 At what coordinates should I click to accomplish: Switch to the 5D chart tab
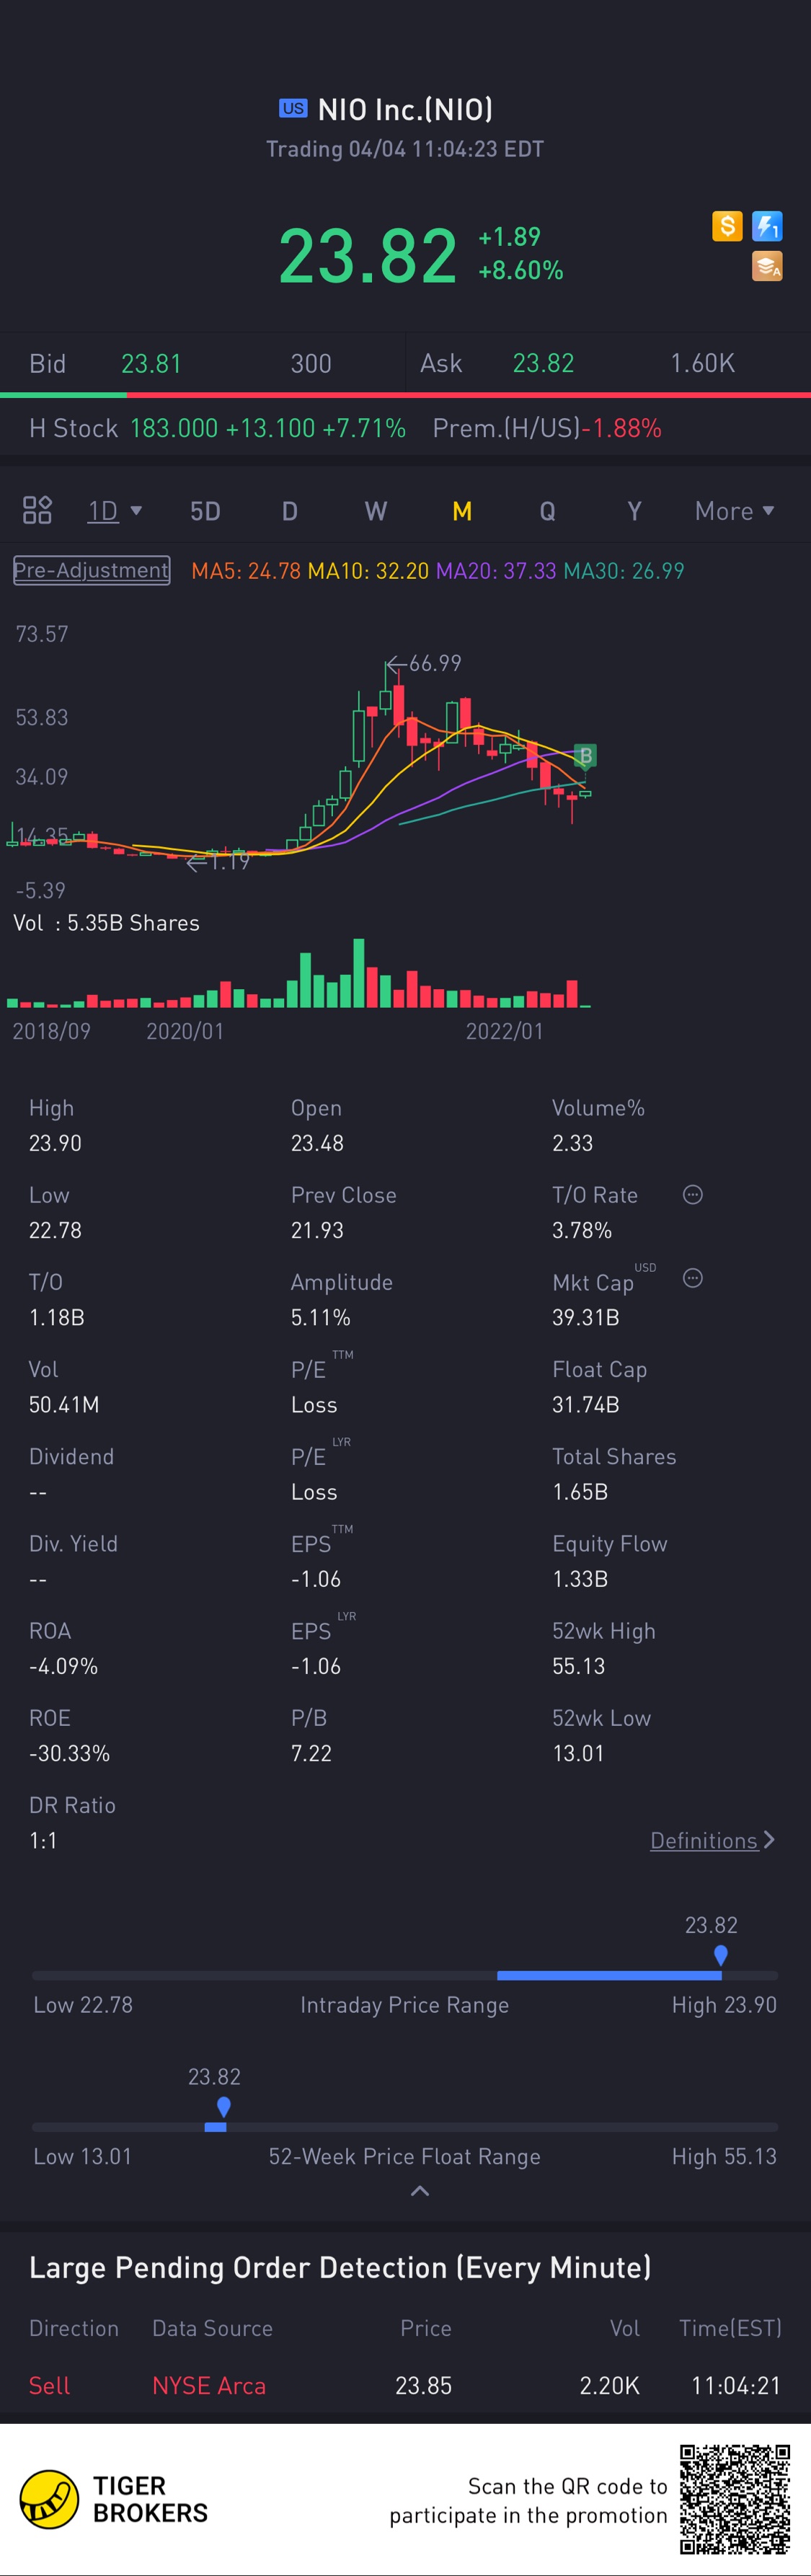(205, 511)
